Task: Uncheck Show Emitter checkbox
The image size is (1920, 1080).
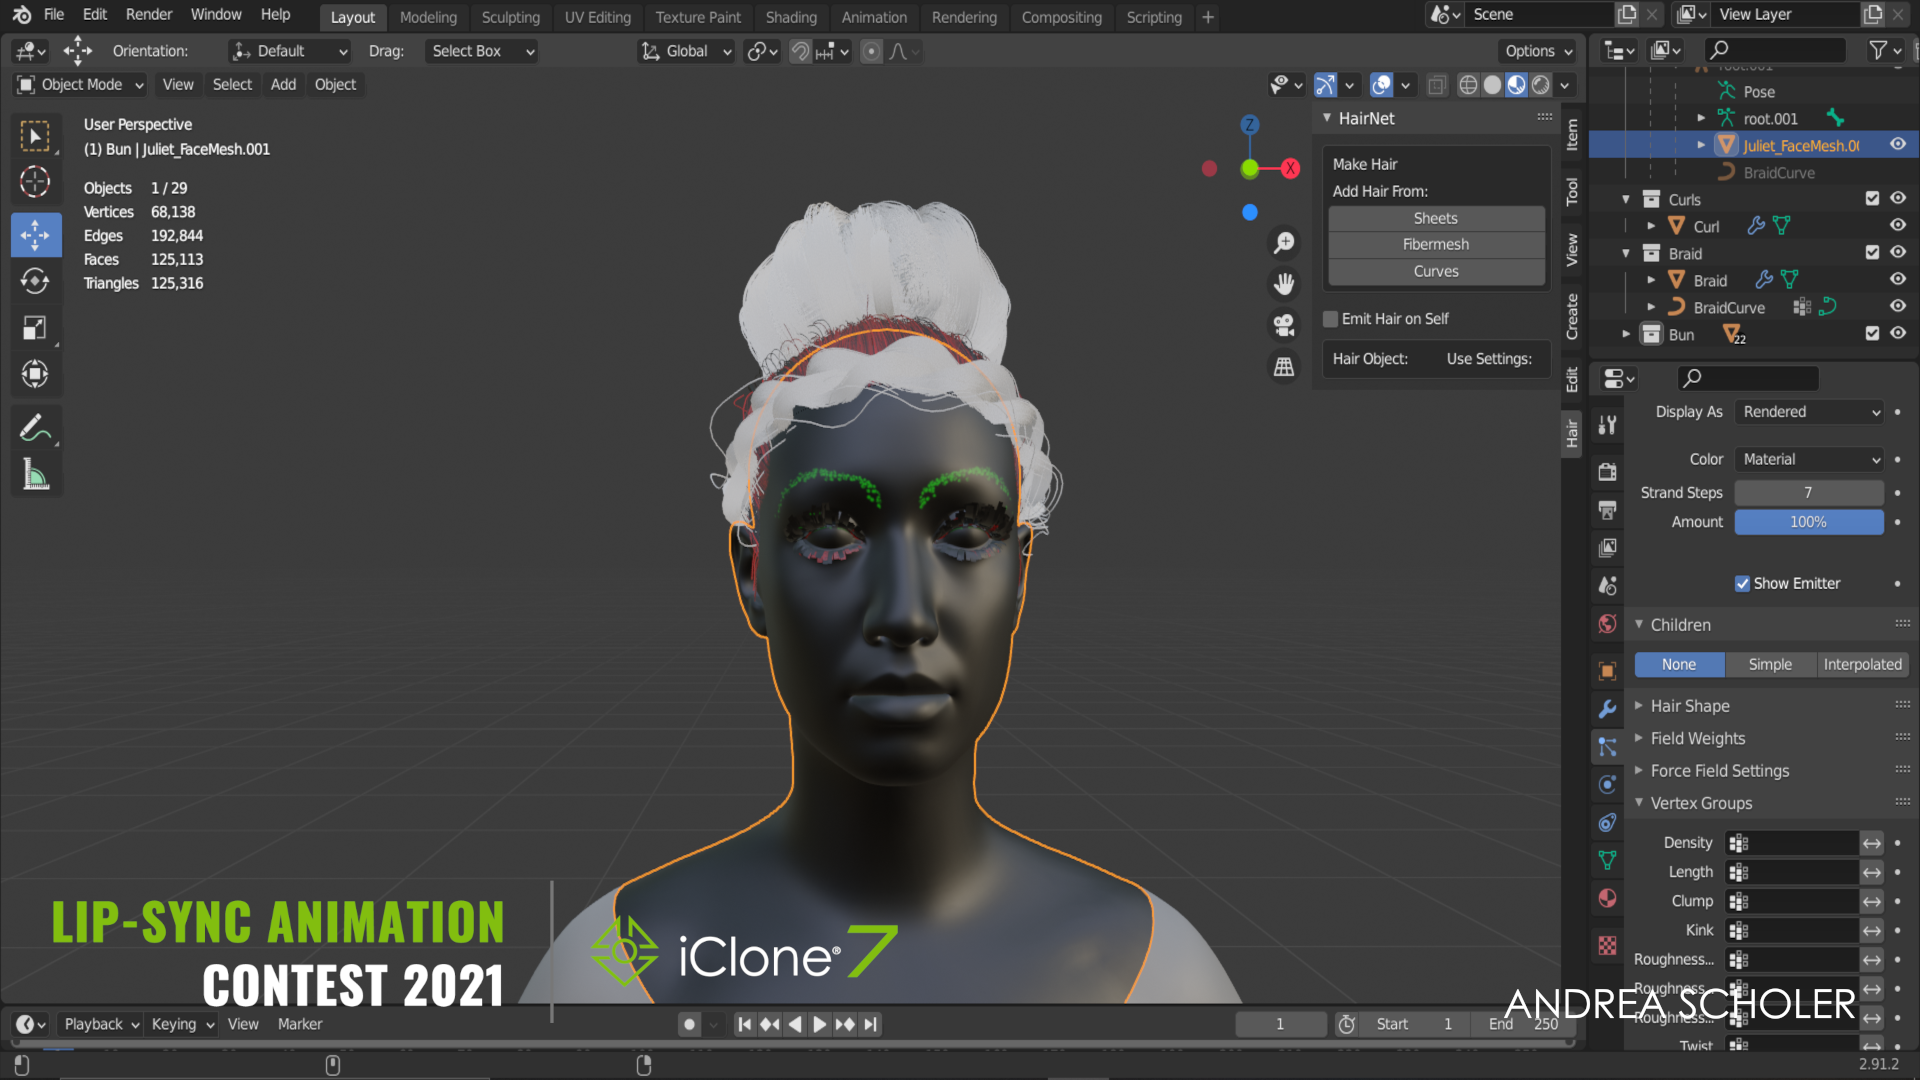Action: (1742, 584)
